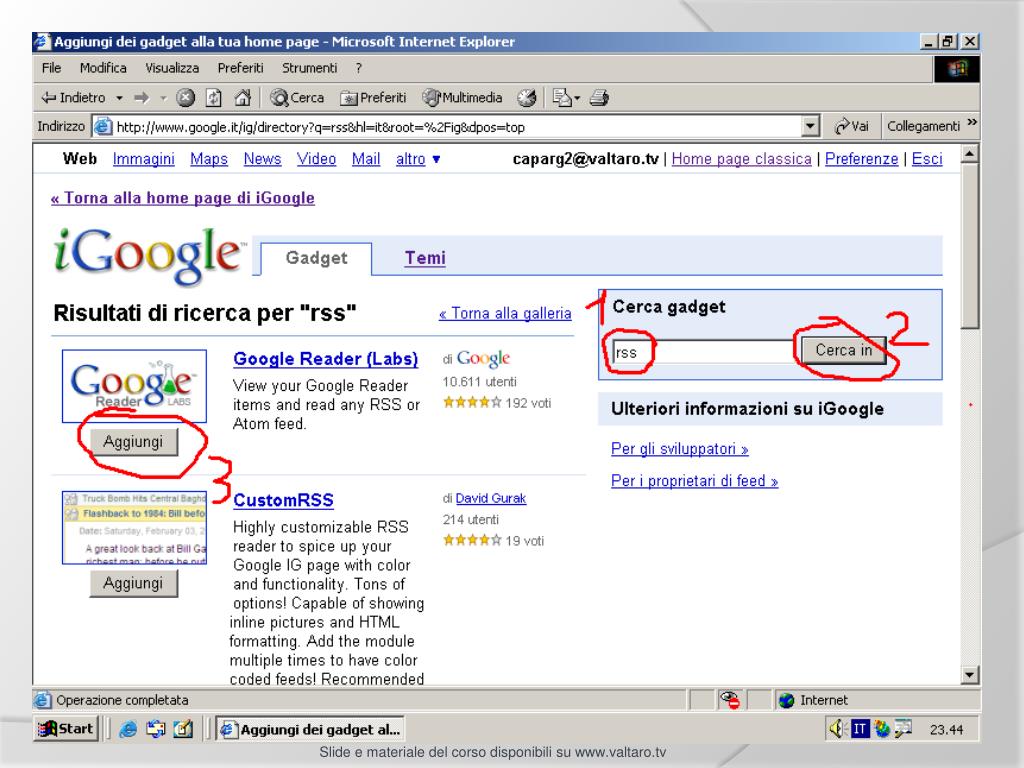The height and width of the screenshot is (768, 1024).
Task: Open Google Reader (Labs) title link
Action: point(325,359)
